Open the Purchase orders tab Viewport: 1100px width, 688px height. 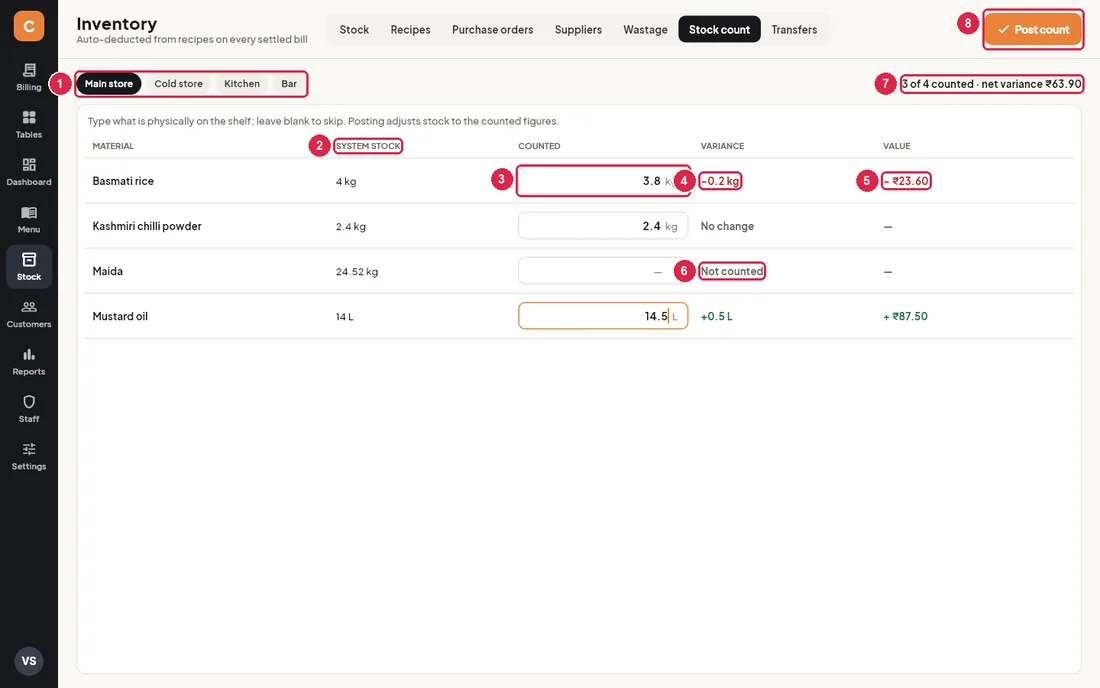tap(492, 29)
